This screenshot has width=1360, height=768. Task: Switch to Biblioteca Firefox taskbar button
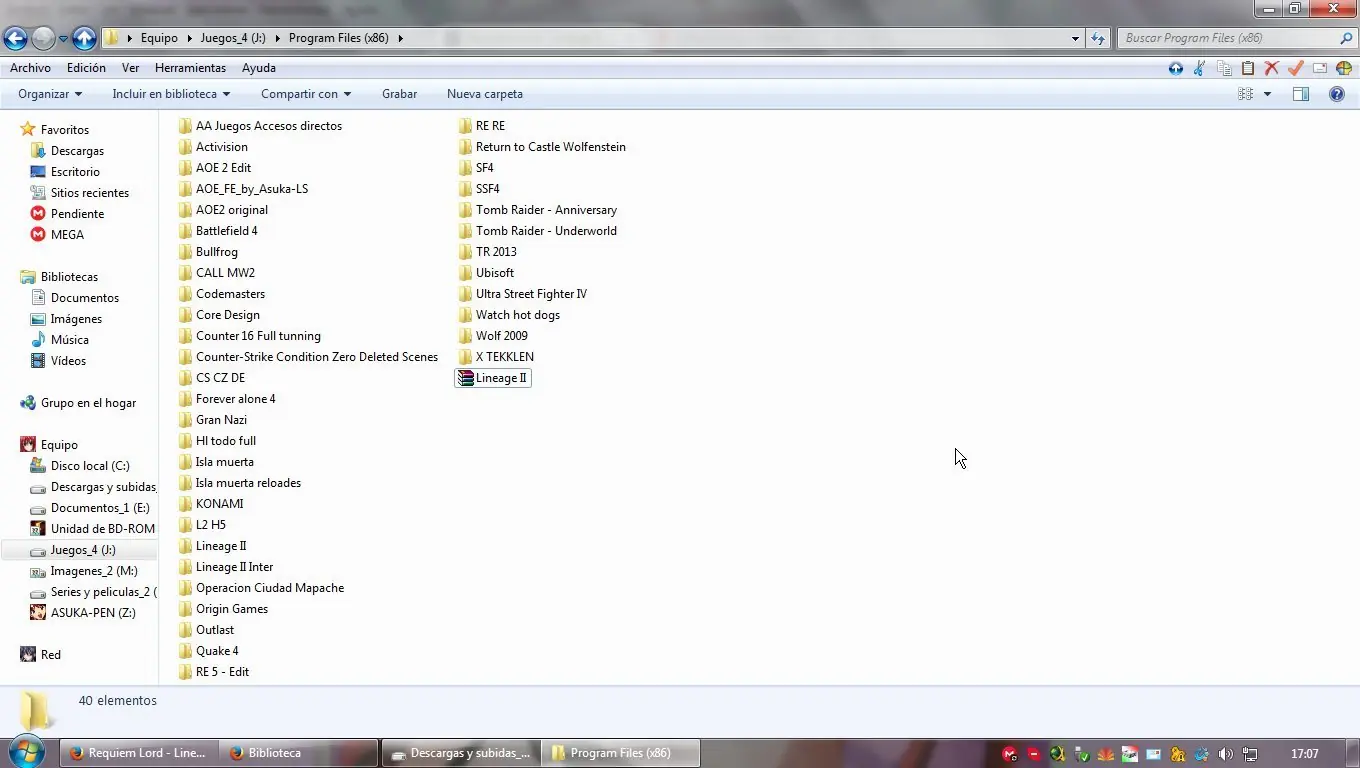299,753
